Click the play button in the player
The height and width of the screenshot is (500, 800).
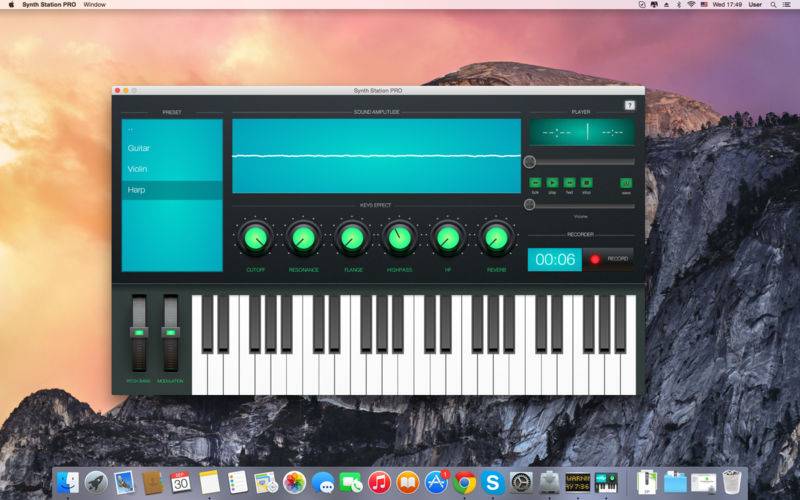tap(552, 183)
